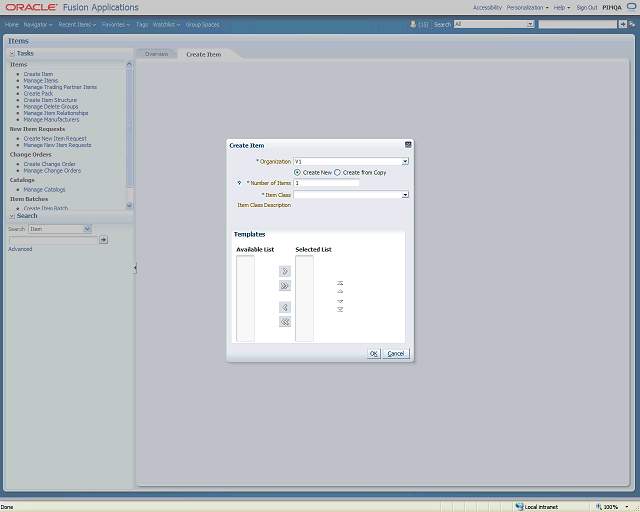Open the Create Change Order link

point(50,164)
